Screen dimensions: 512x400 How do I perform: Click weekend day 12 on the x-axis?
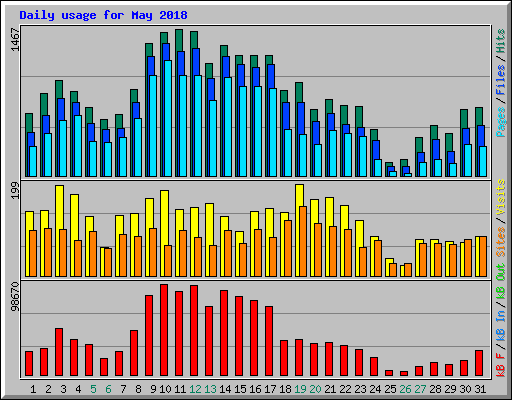coord(195,389)
